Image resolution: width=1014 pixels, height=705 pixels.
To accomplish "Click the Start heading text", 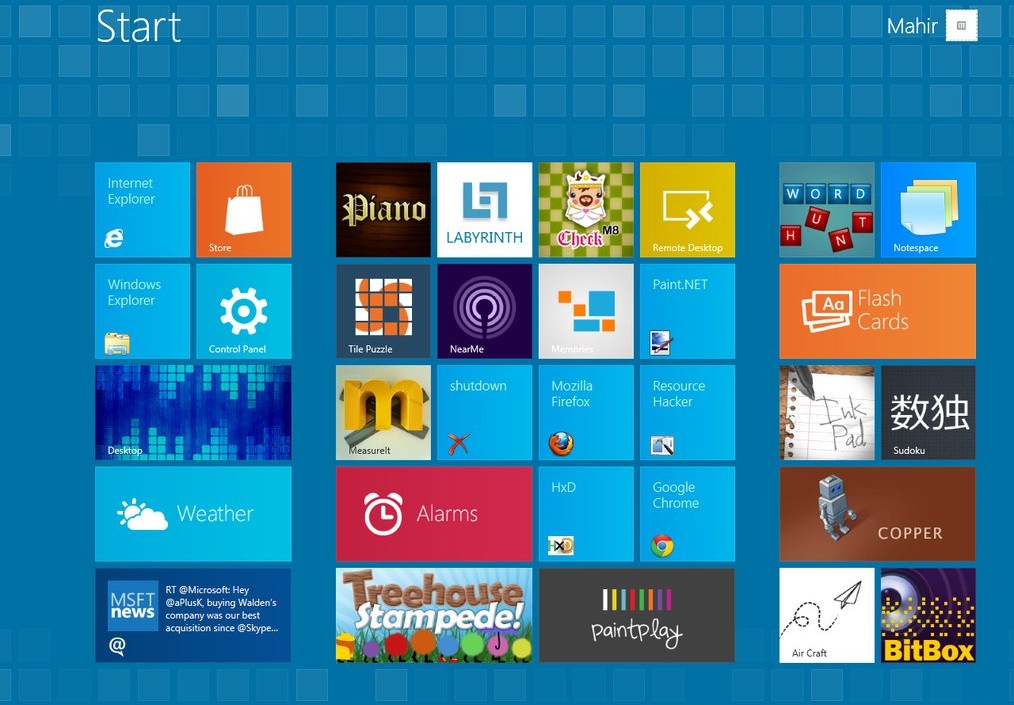I will 138,27.
